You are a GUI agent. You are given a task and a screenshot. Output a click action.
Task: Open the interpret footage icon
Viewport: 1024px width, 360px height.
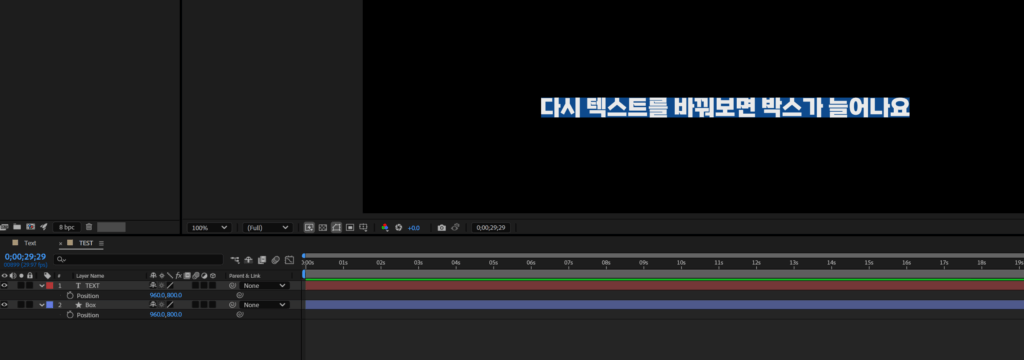pyautogui.click(x=4, y=227)
